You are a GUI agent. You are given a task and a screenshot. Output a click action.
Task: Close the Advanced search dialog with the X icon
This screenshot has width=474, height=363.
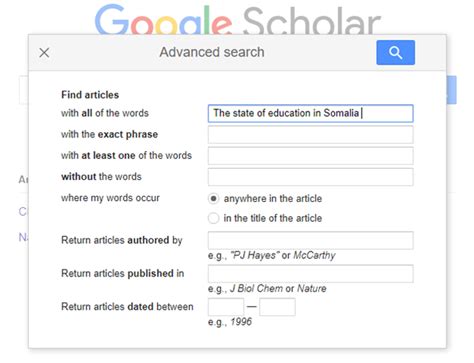pyautogui.click(x=44, y=53)
